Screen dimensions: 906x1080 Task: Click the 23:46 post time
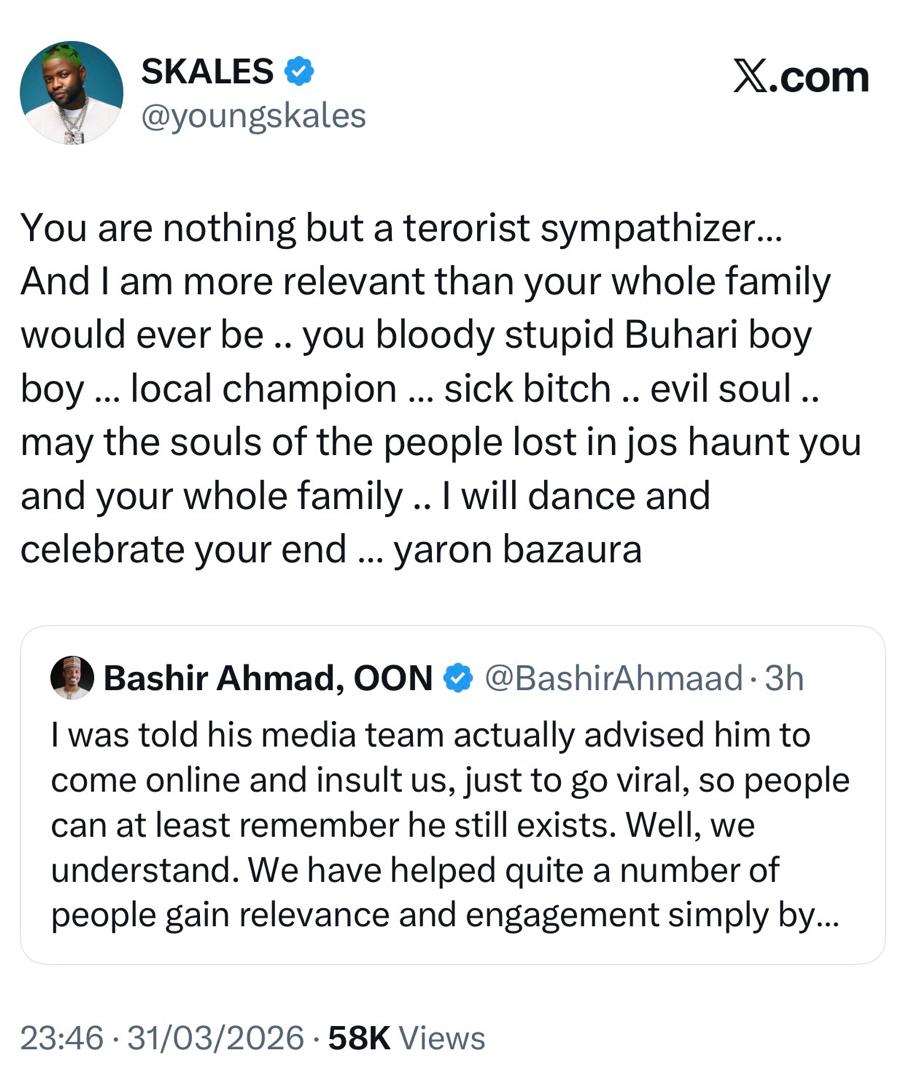62,1038
